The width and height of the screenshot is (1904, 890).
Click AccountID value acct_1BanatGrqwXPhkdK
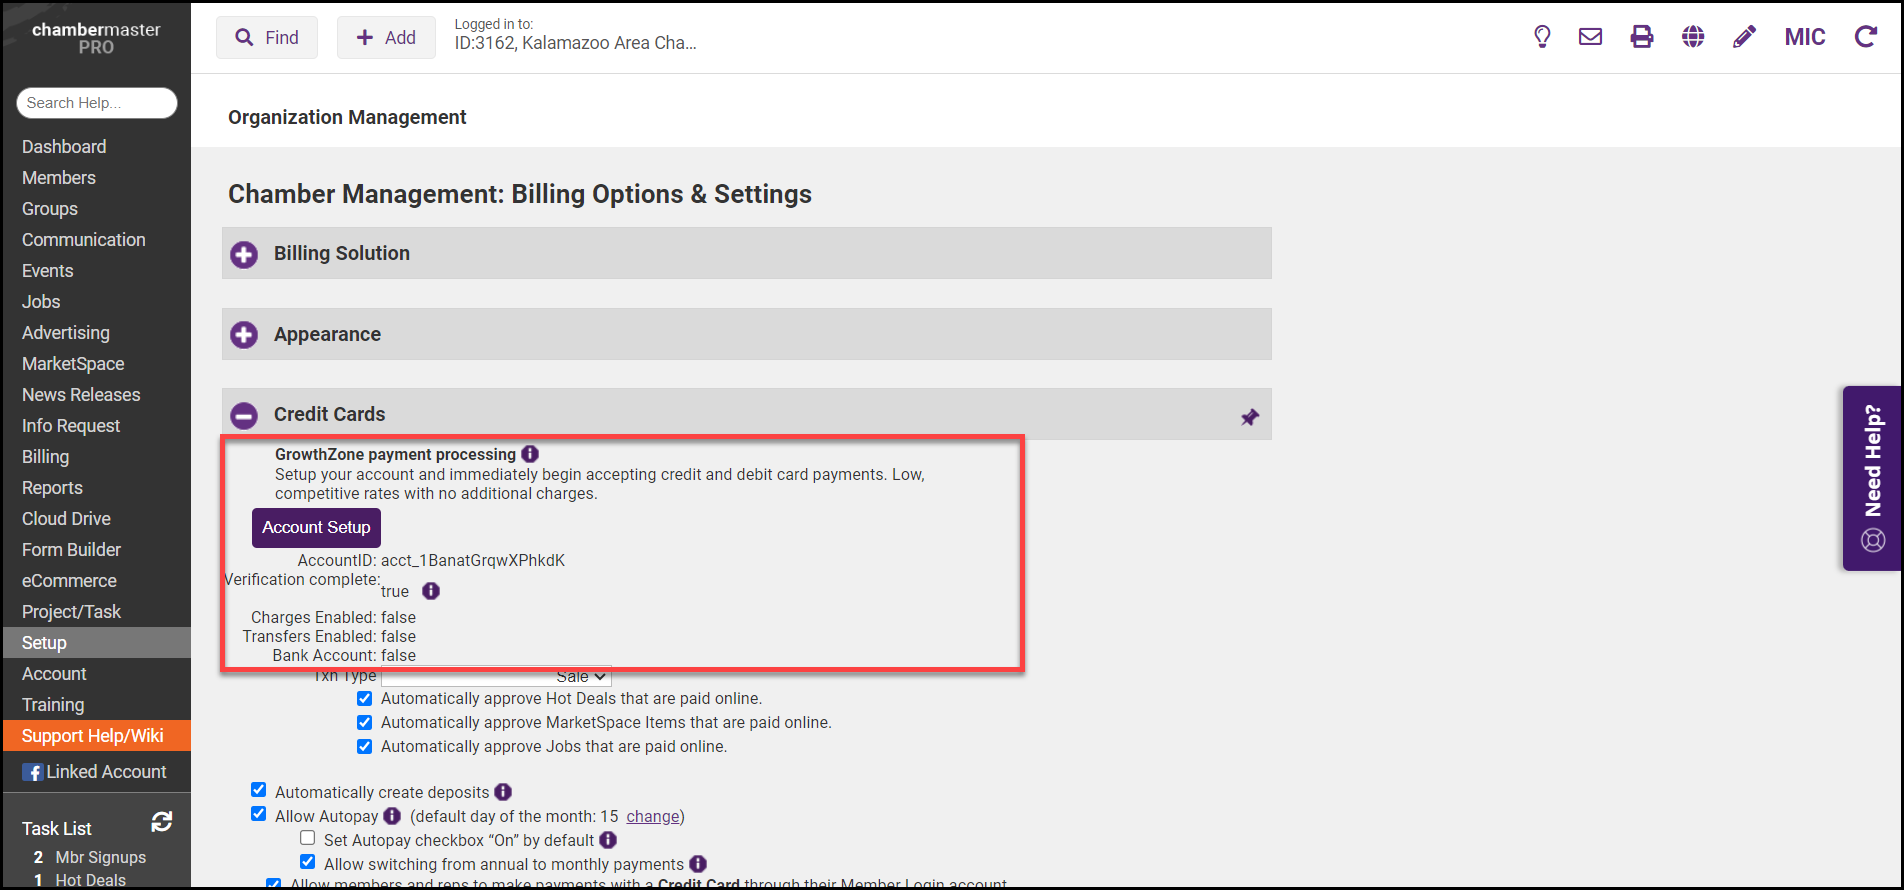click(x=473, y=561)
